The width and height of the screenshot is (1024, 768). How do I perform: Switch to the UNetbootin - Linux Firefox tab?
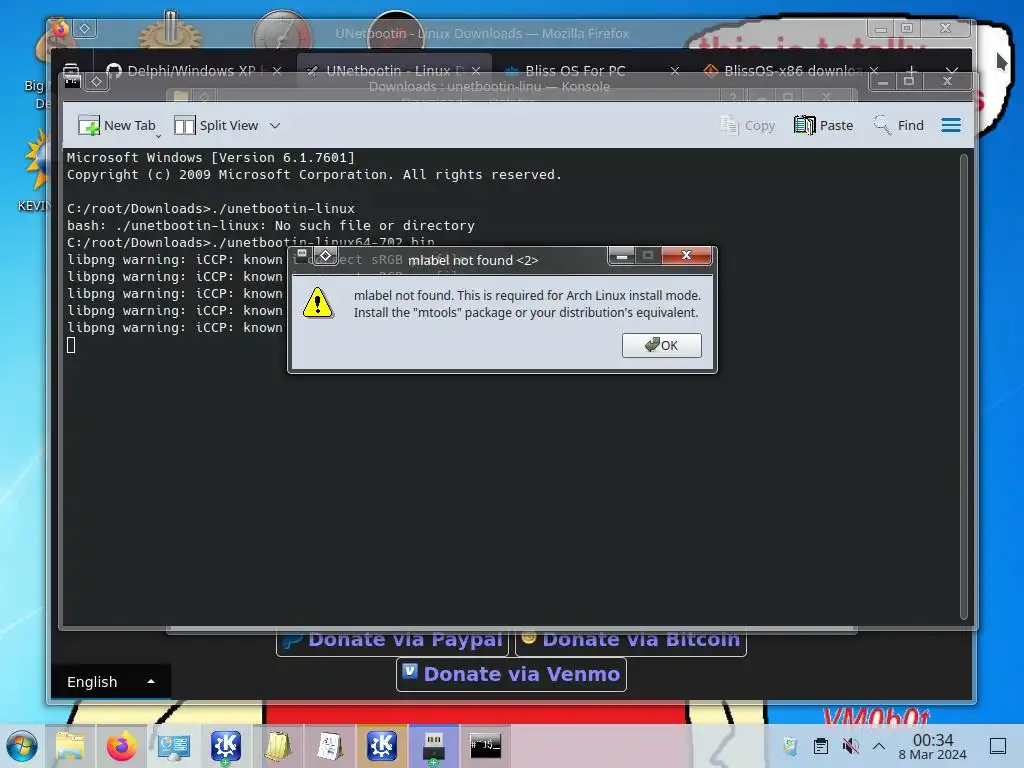394,71
